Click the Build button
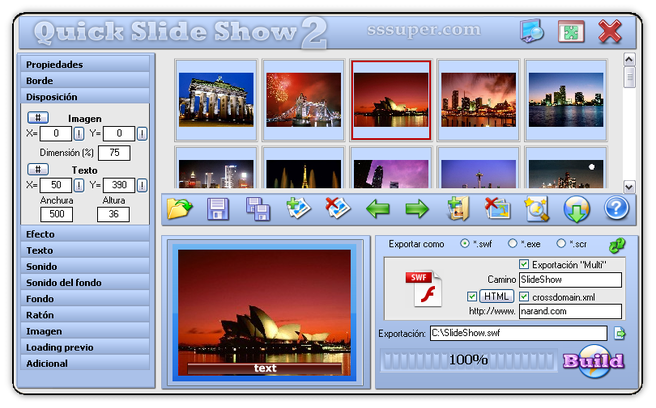656x408 pixels. (x=593, y=361)
